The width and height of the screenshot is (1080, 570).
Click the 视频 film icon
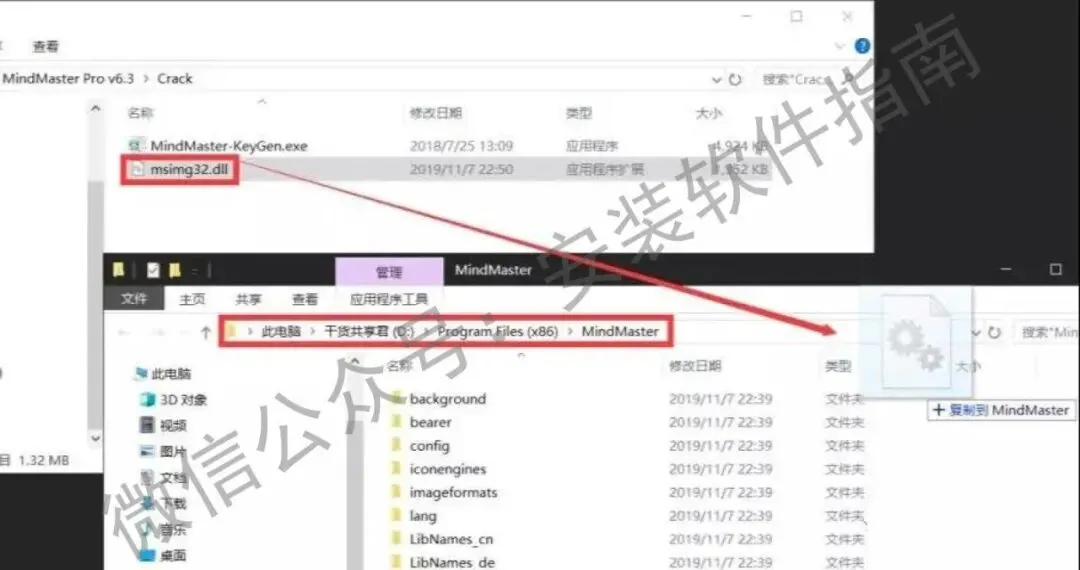pos(147,425)
